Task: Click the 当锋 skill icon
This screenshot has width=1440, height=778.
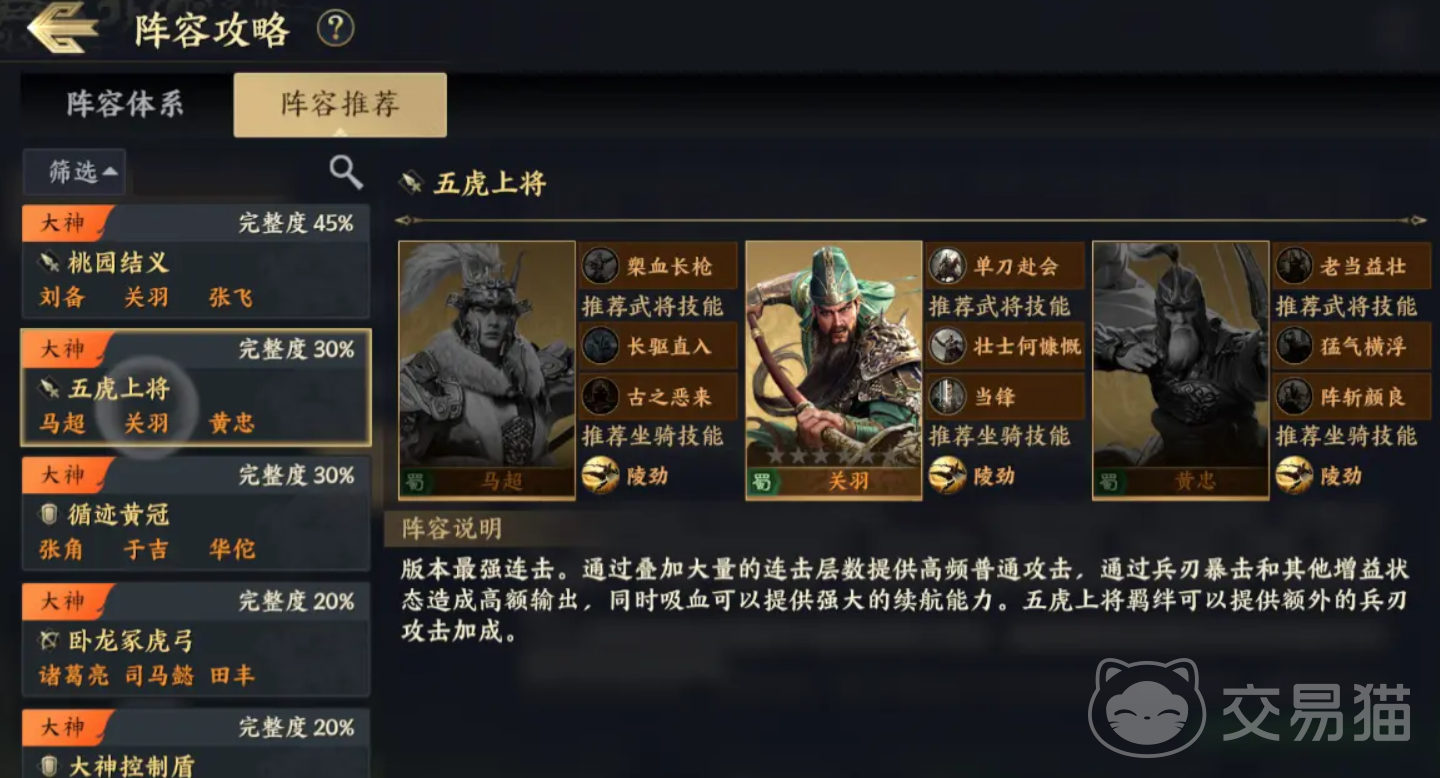Action: click(x=946, y=396)
